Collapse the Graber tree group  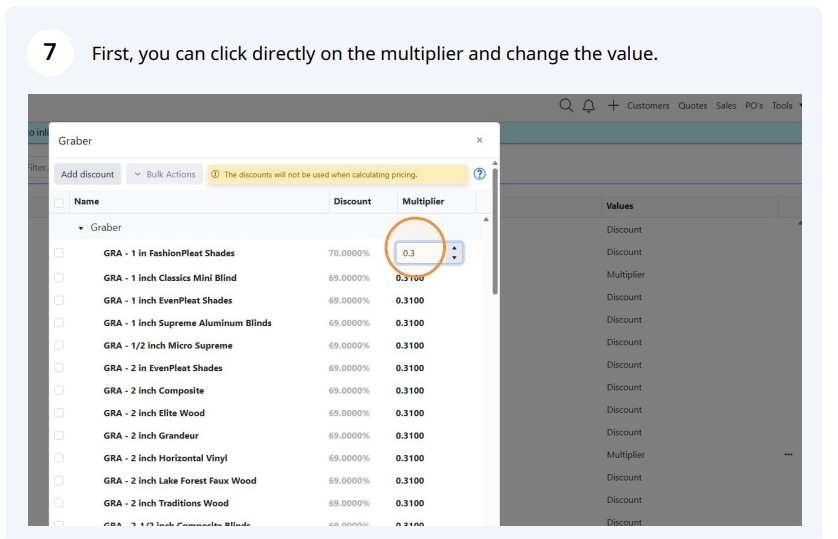pos(81,228)
